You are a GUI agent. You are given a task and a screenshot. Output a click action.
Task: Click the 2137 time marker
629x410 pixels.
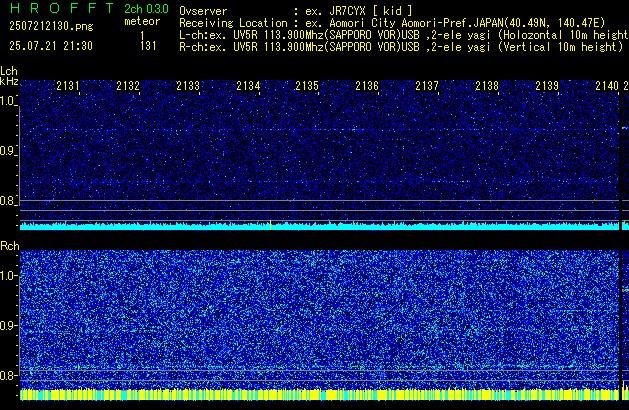click(427, 86)
